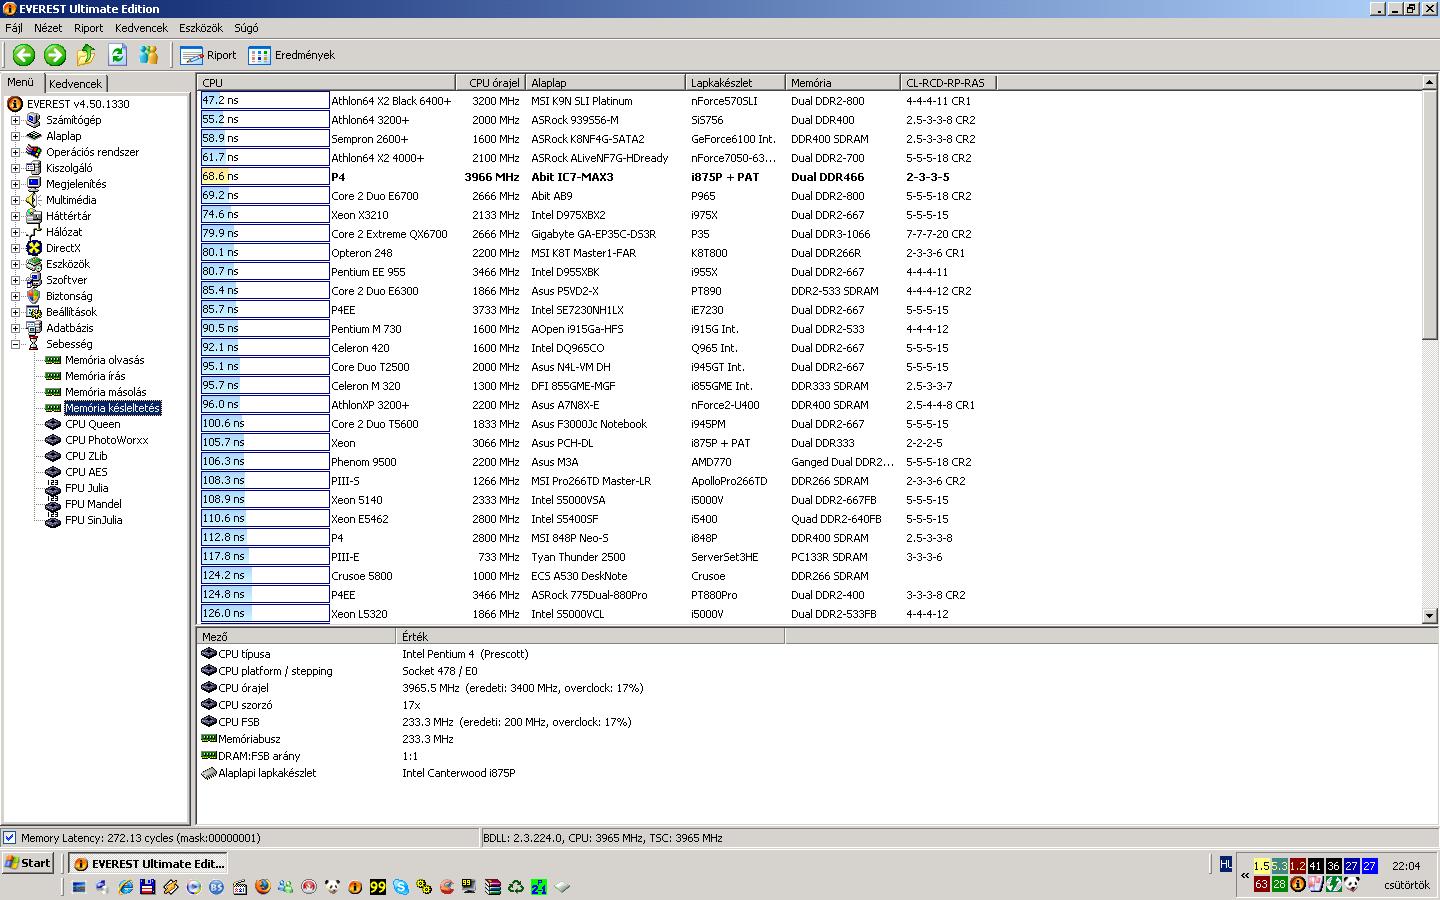Click the Szoftver icon in tree
Image resolution: width=1440 pixels, height=900 pixels.
point(34,280)
